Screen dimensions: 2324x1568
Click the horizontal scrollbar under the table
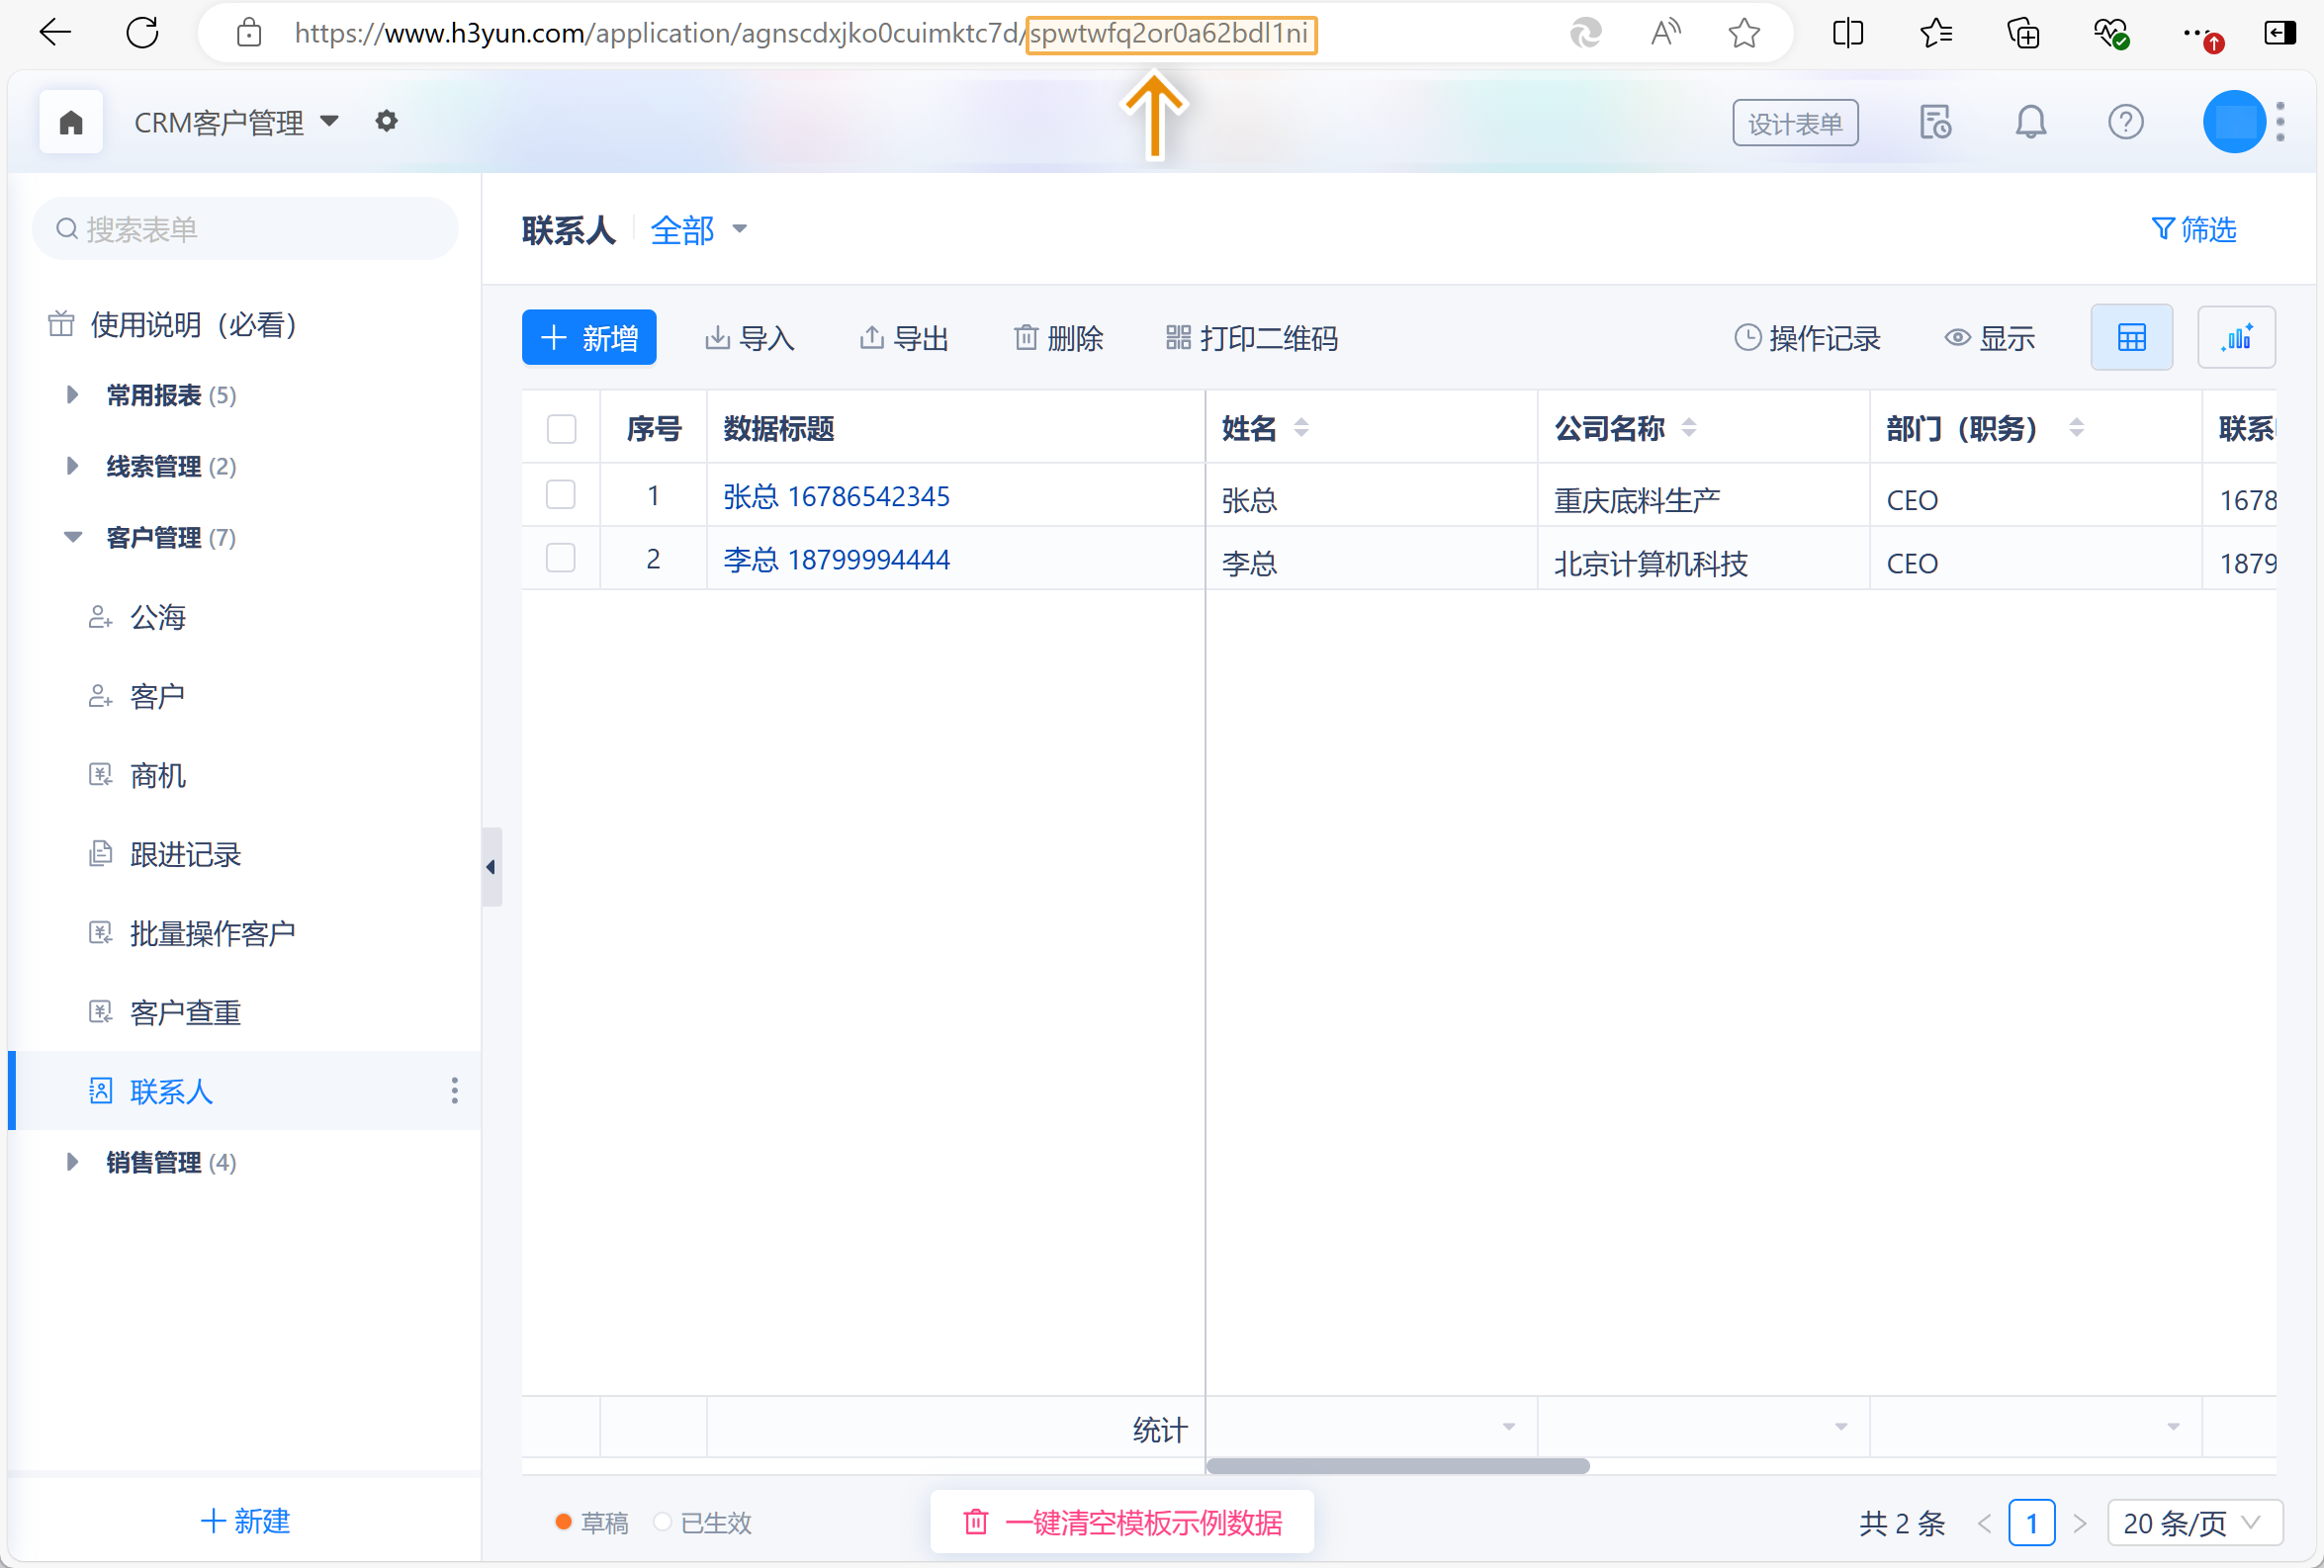point(1397,1466)
